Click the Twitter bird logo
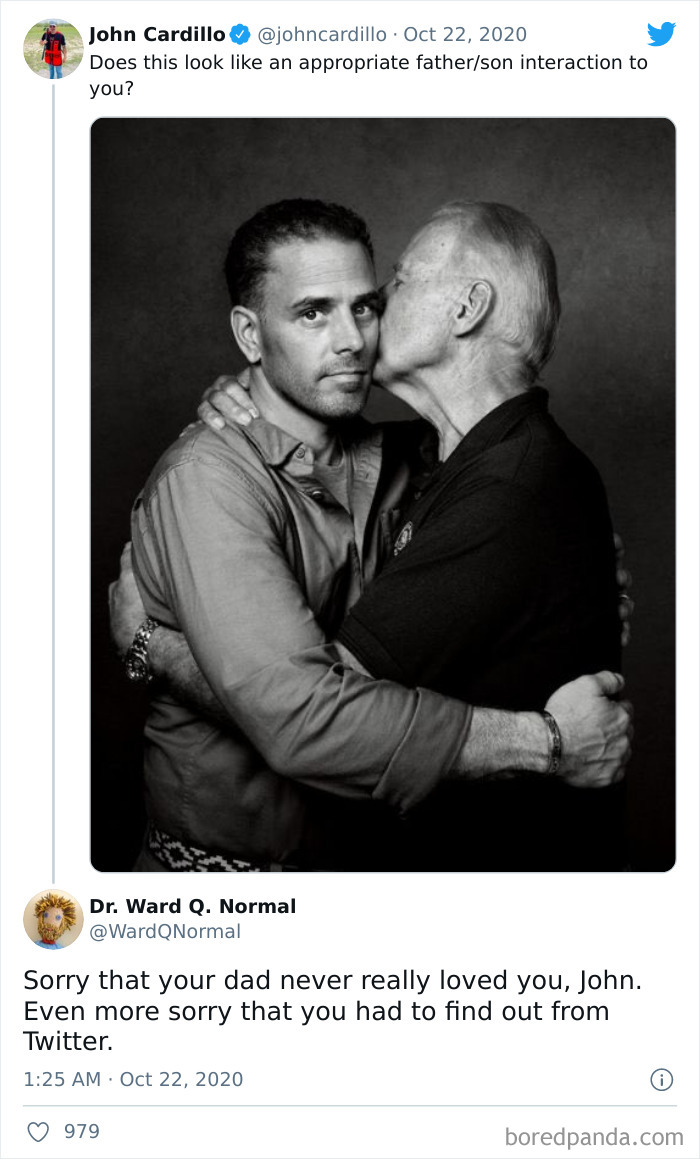Screen dimensions: 700x1159 (x=662, y=34)
